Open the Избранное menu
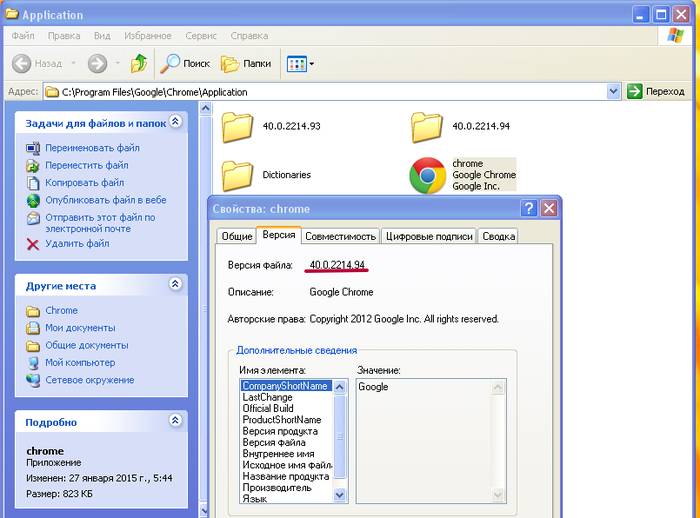This screenshot has height=518, width=700. (x=148, y=36)
